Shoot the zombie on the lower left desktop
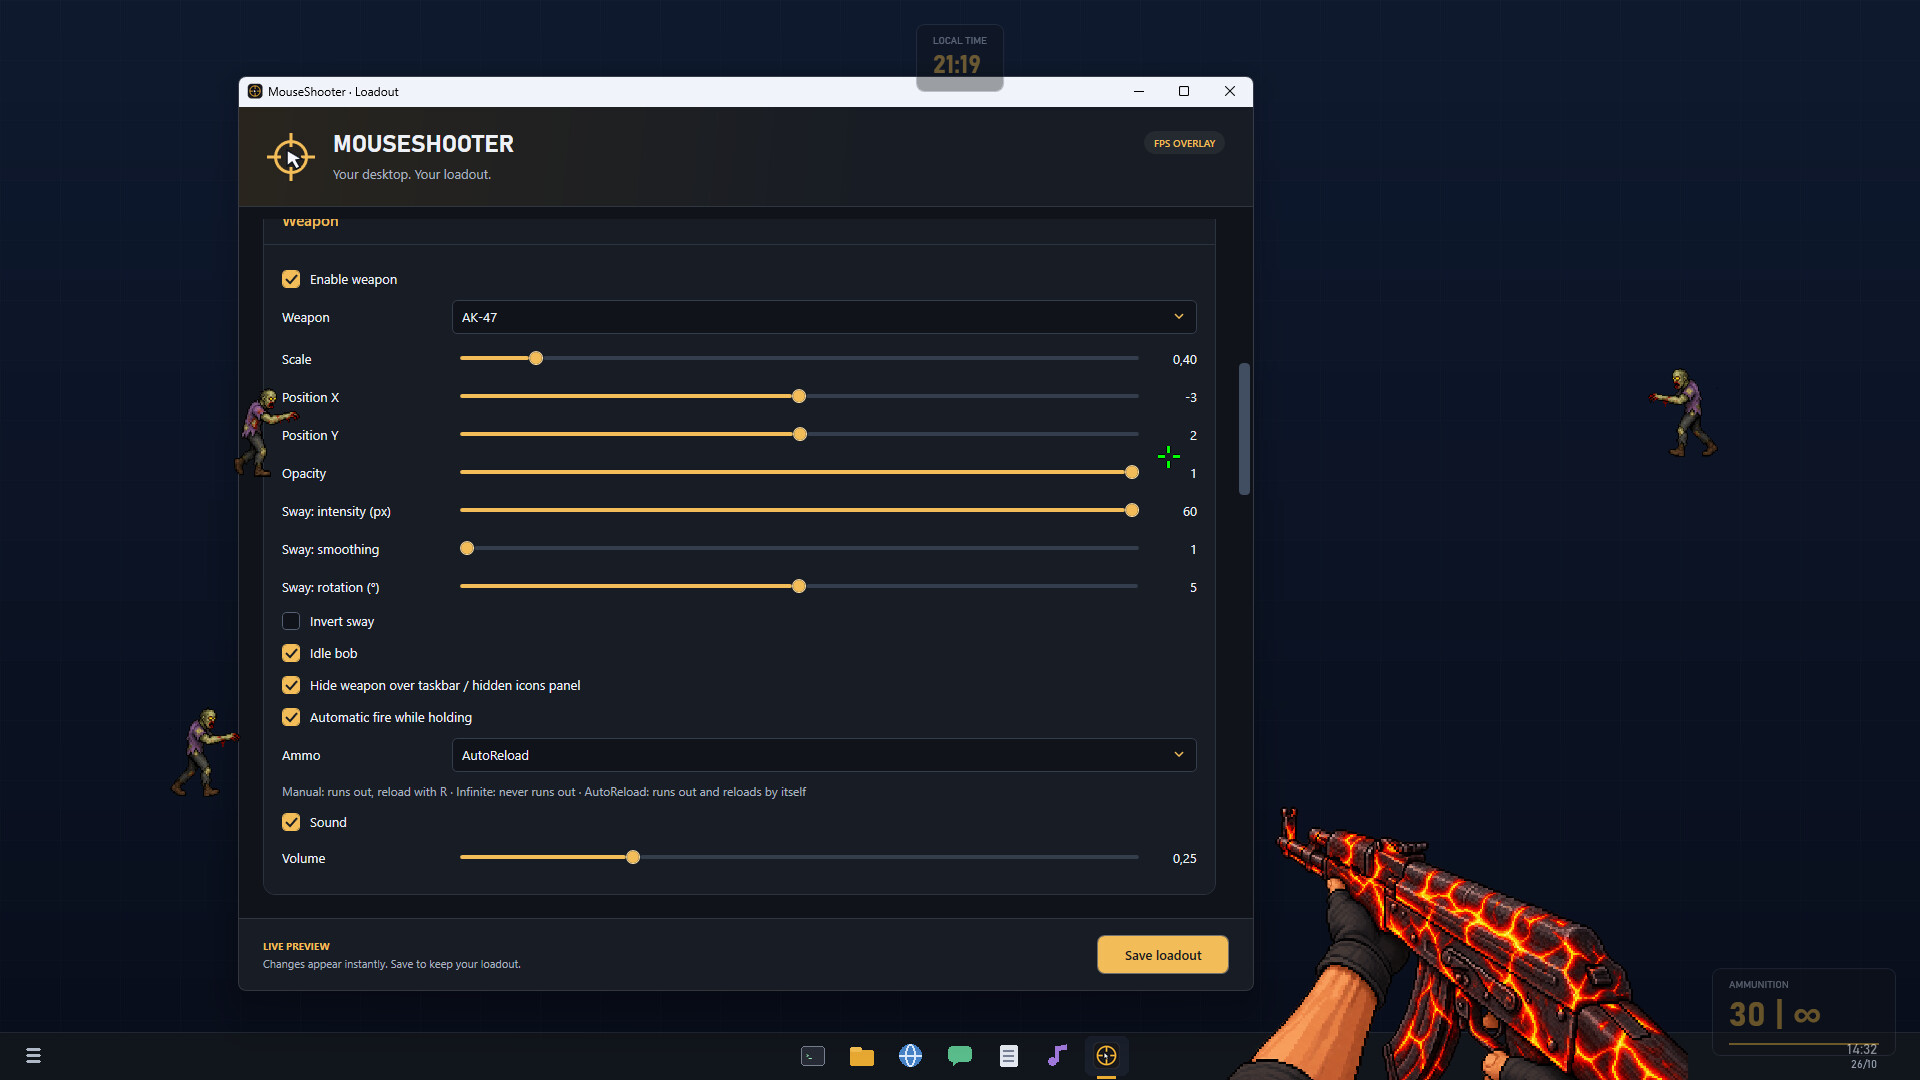Screen dimensions: 1920x1080 click(205, 753)
